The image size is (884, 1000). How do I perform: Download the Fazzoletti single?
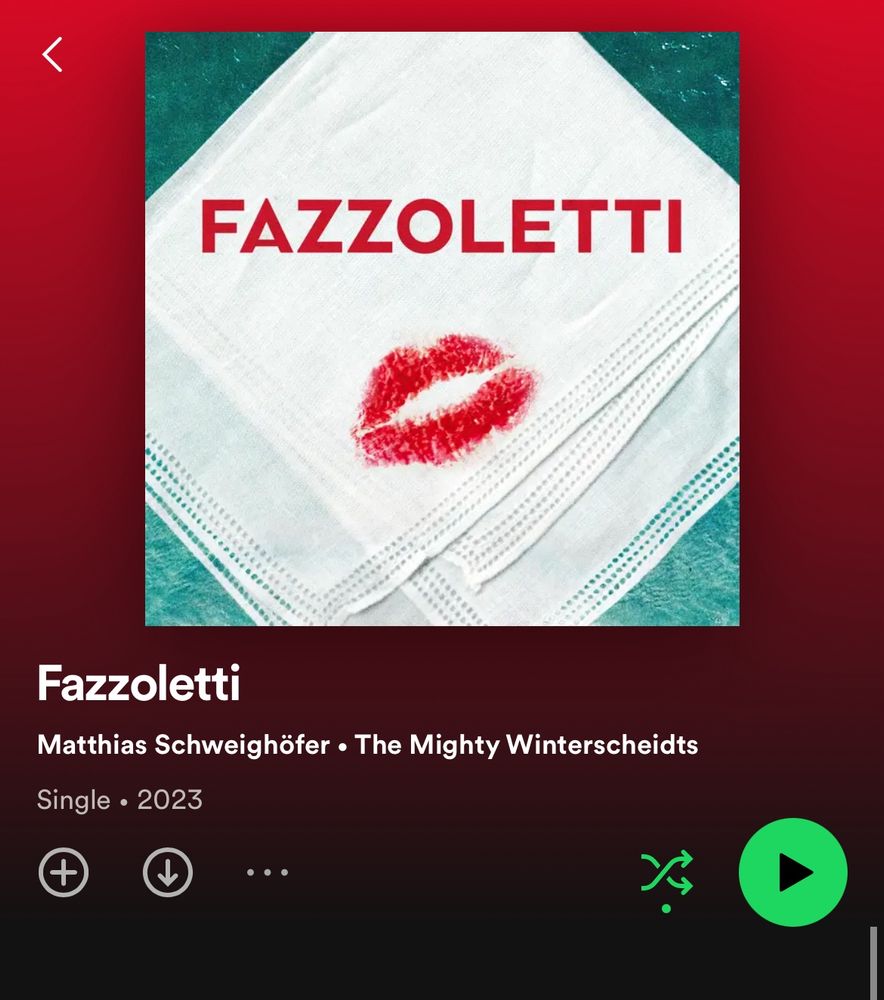click(168, 872)
